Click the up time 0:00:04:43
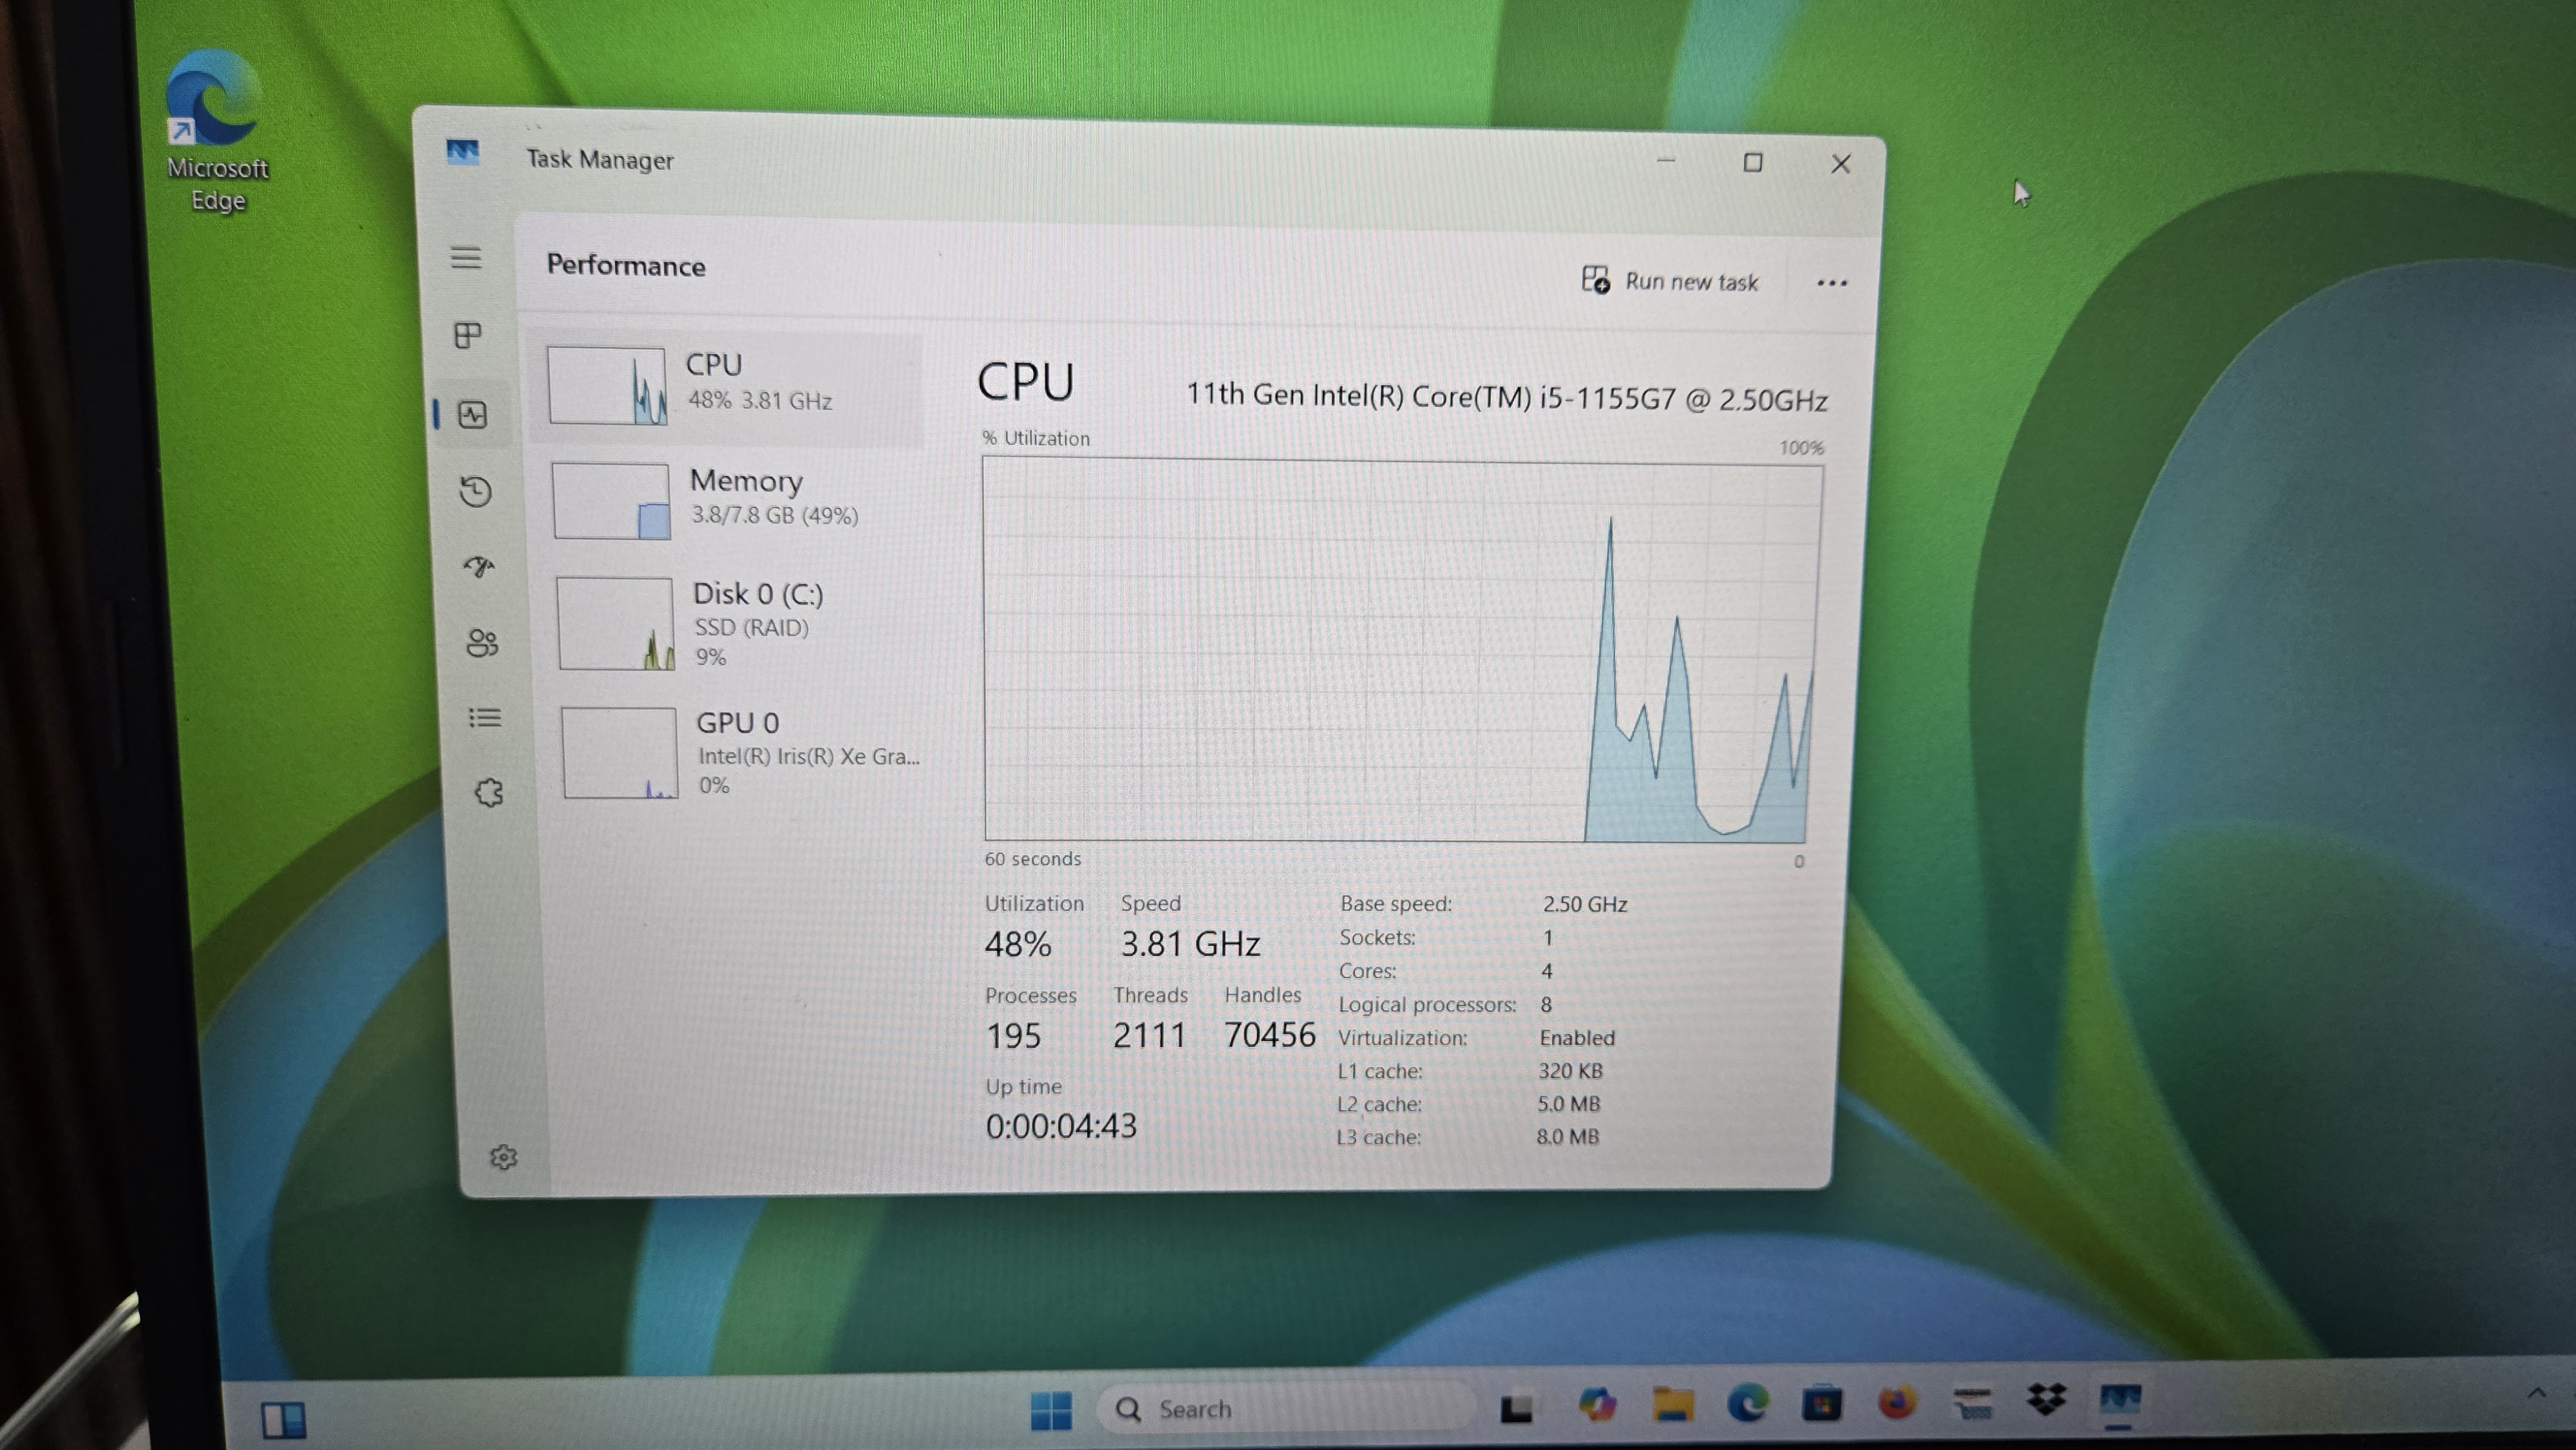 coord(1061,1126)
